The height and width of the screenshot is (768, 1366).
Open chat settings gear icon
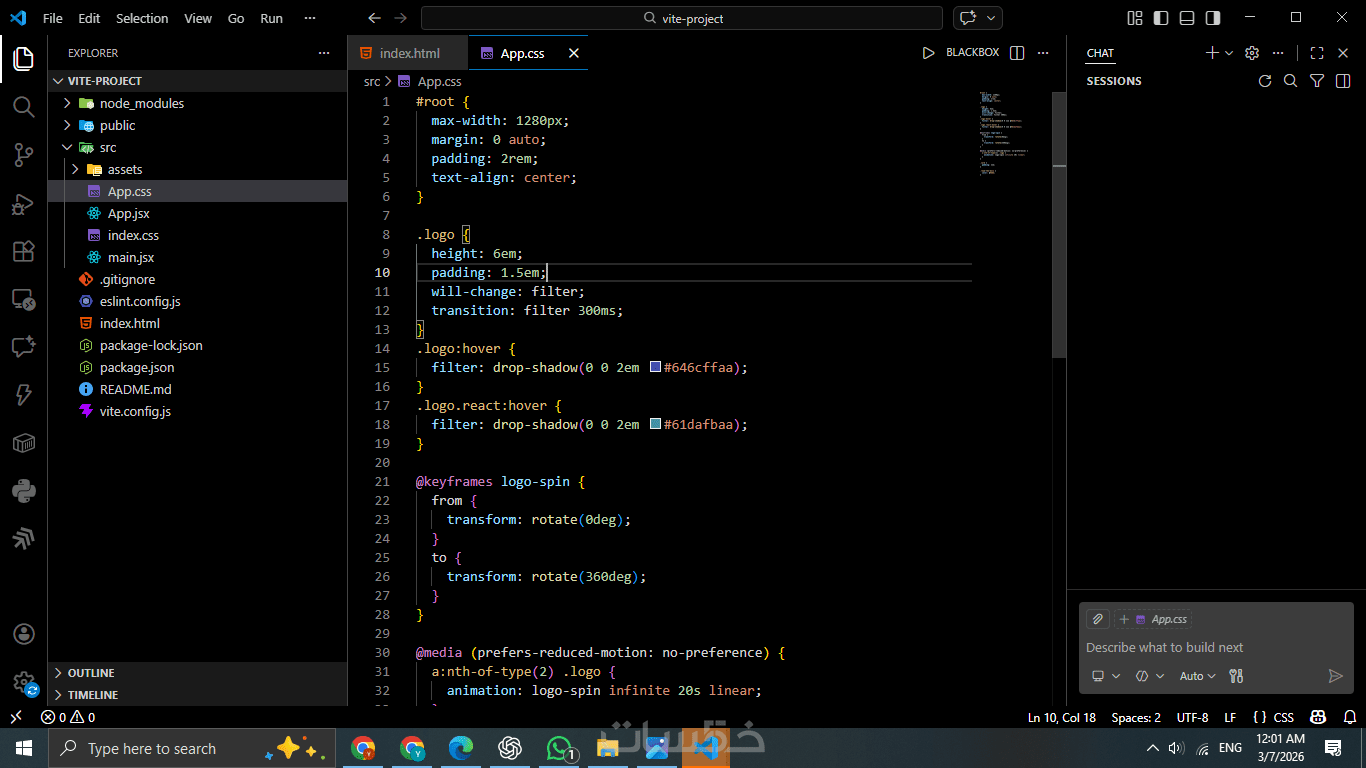point(1252,53)
